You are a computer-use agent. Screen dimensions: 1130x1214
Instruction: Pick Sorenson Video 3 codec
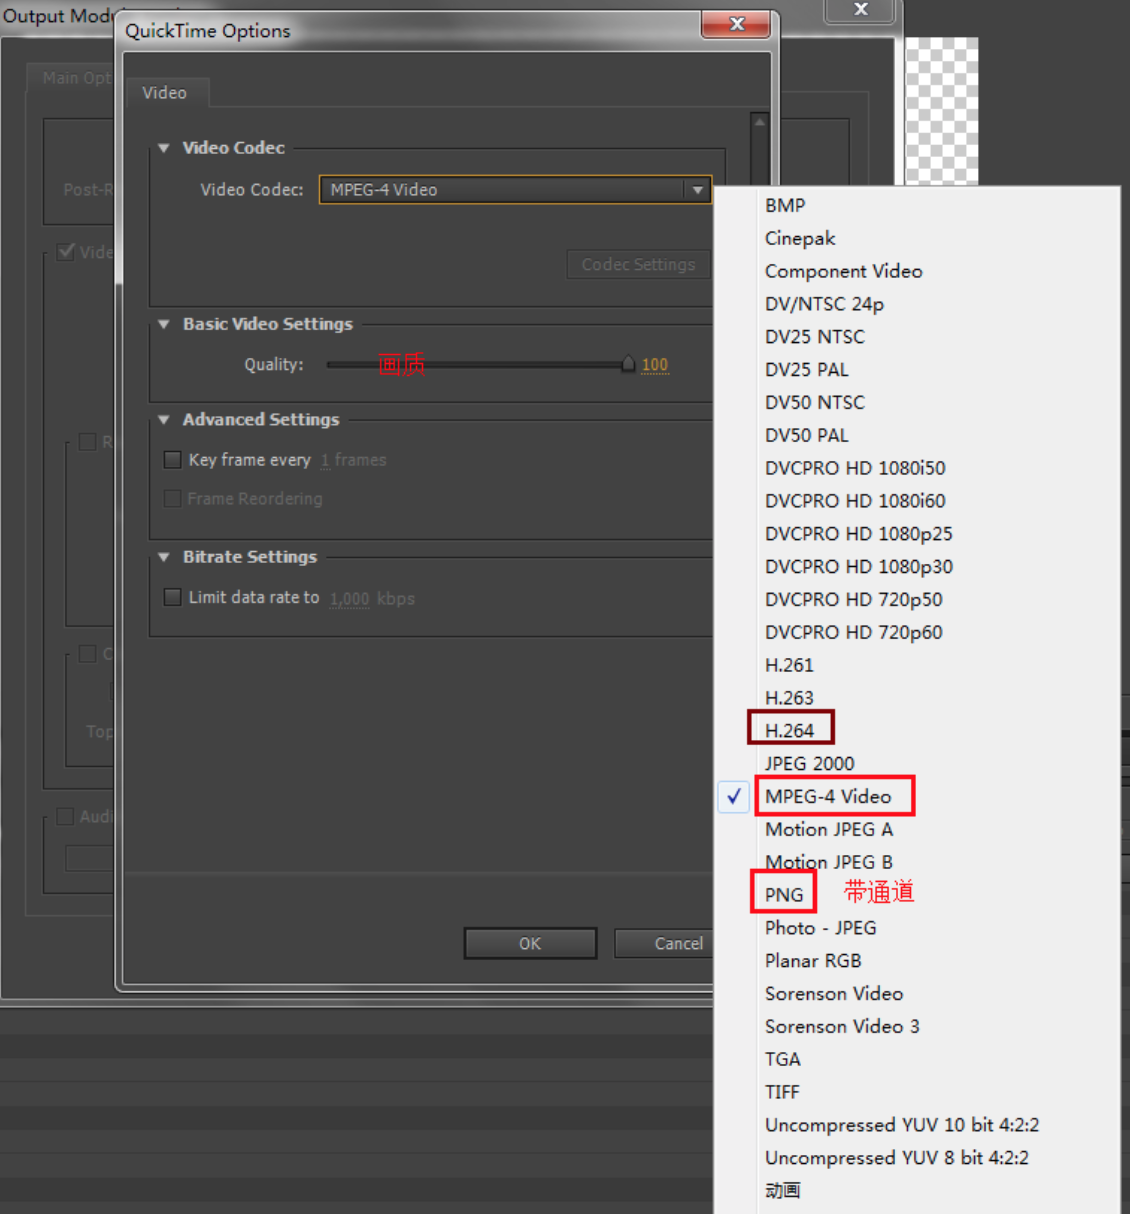[842, 1027]
